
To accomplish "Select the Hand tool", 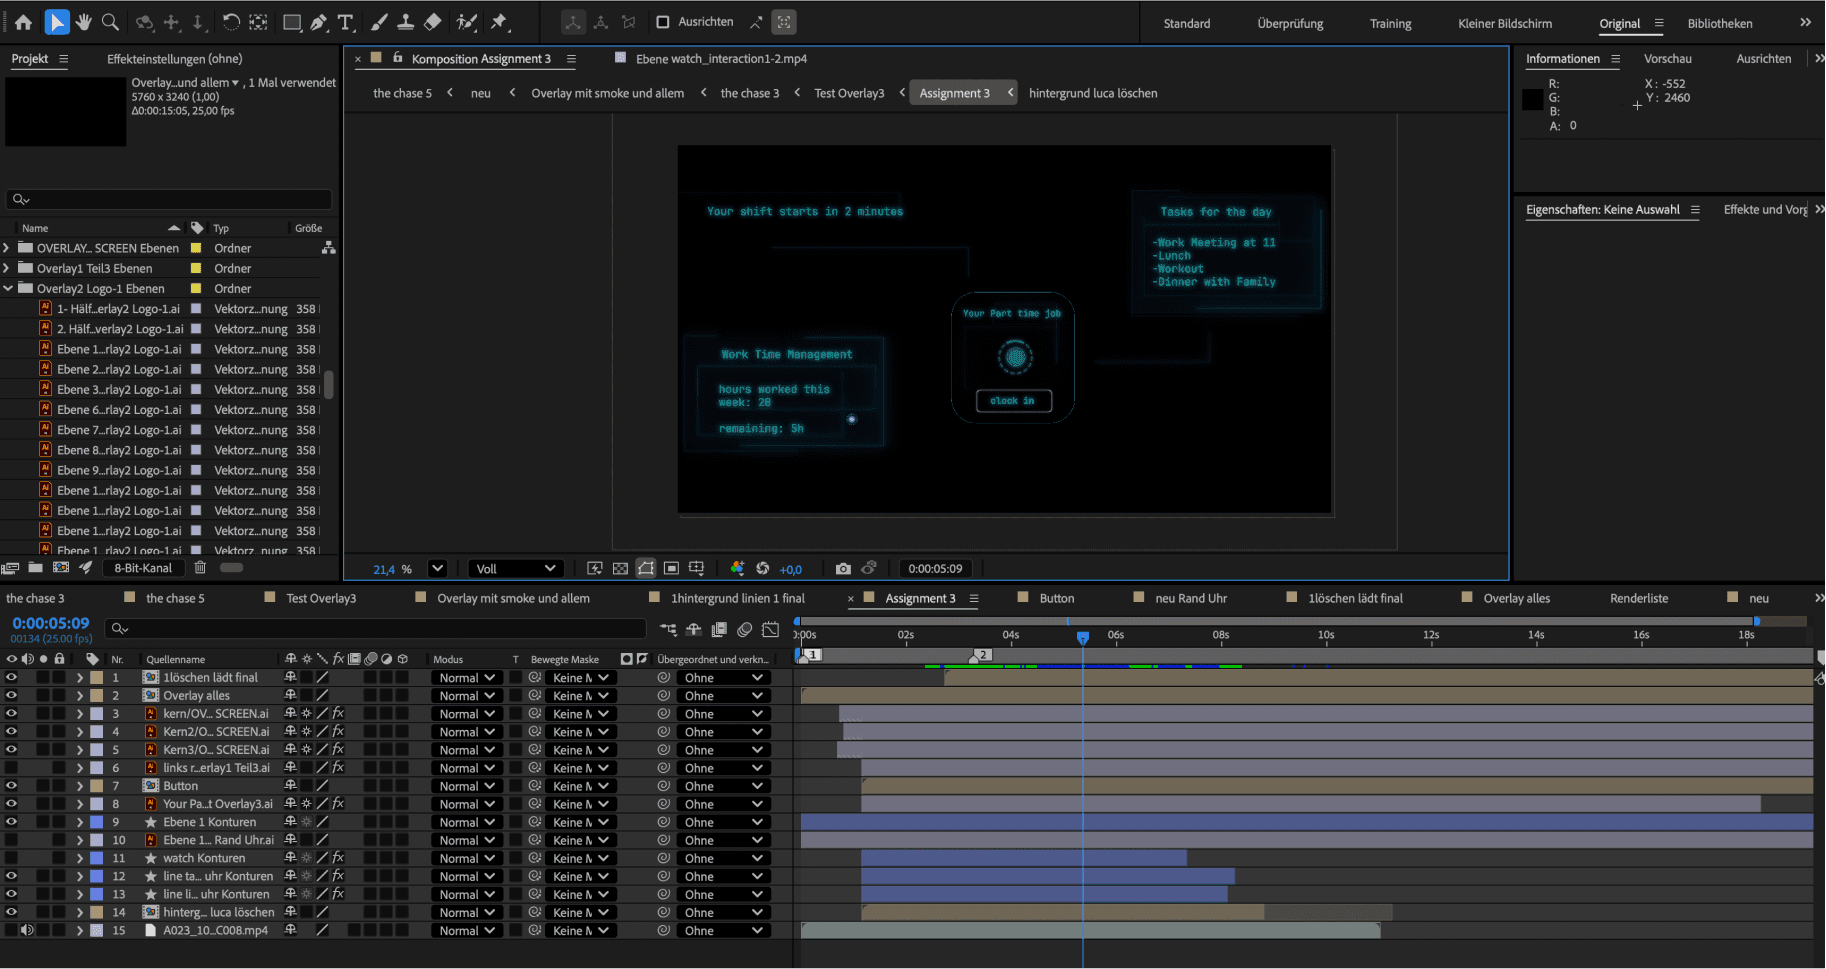I will pyautogui.click(x=84, y=22).
